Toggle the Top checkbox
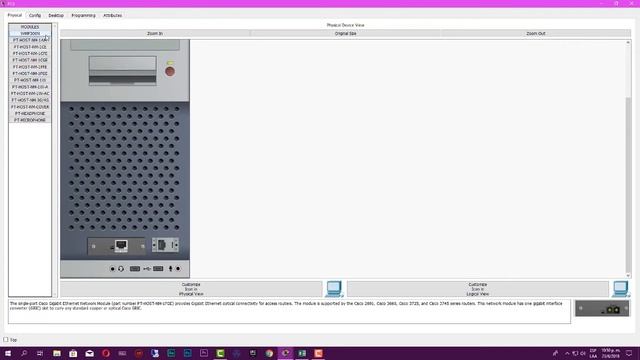The image size is (640, 360). click(6, 340)
